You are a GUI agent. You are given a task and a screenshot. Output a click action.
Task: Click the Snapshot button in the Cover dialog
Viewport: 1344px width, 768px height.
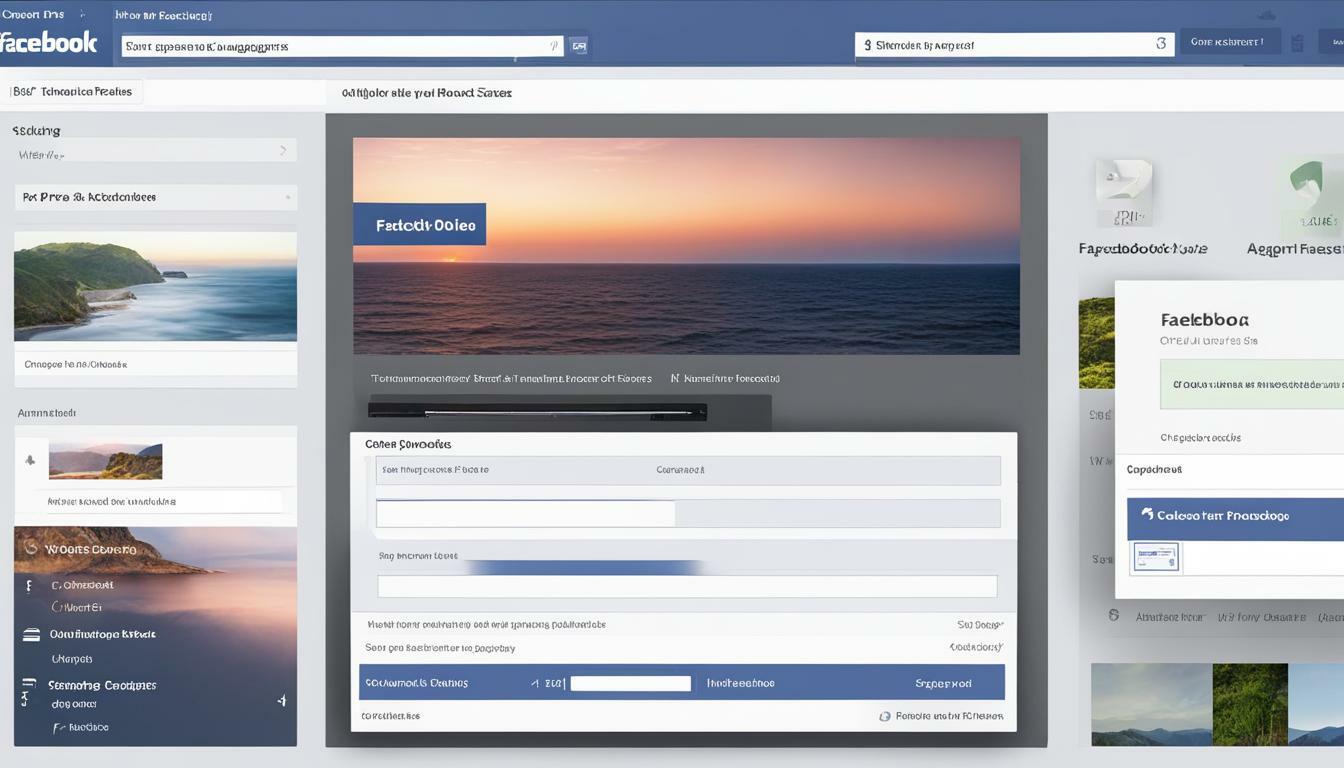[941, 682]
